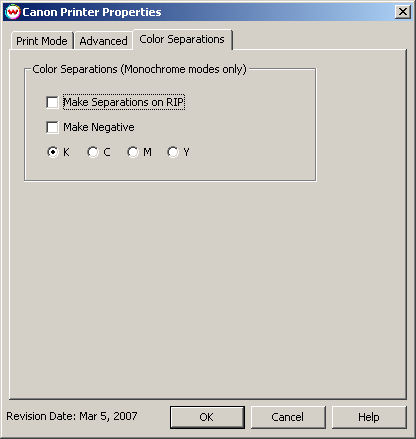
Task: Click the Make Negative label text
Action: (99, 127)
